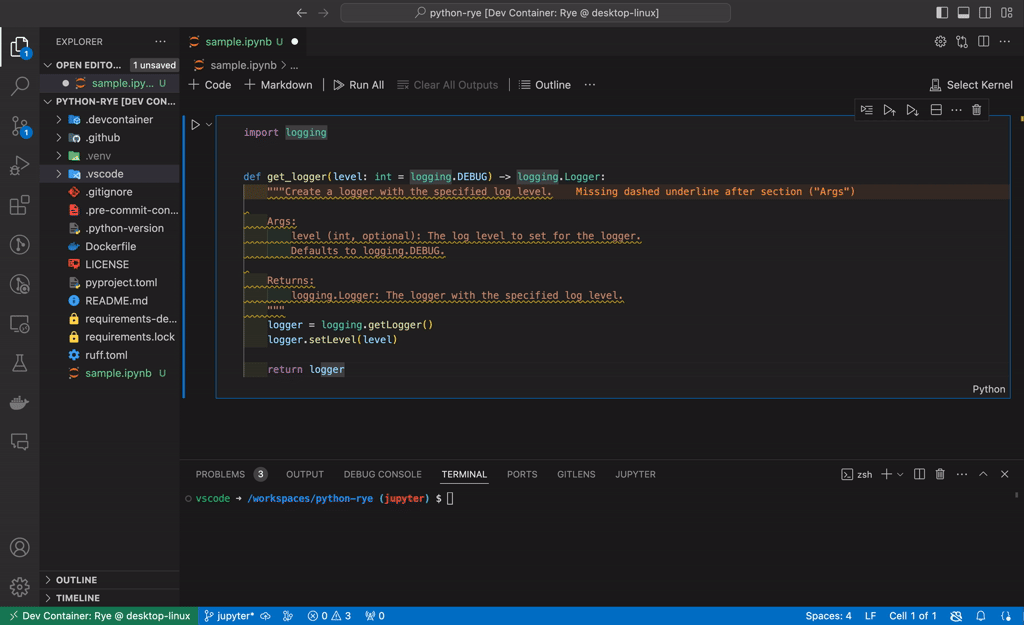Open the Search view in activity bar
The height and width of the screenshot is (625, 1024).
point(20,86)
